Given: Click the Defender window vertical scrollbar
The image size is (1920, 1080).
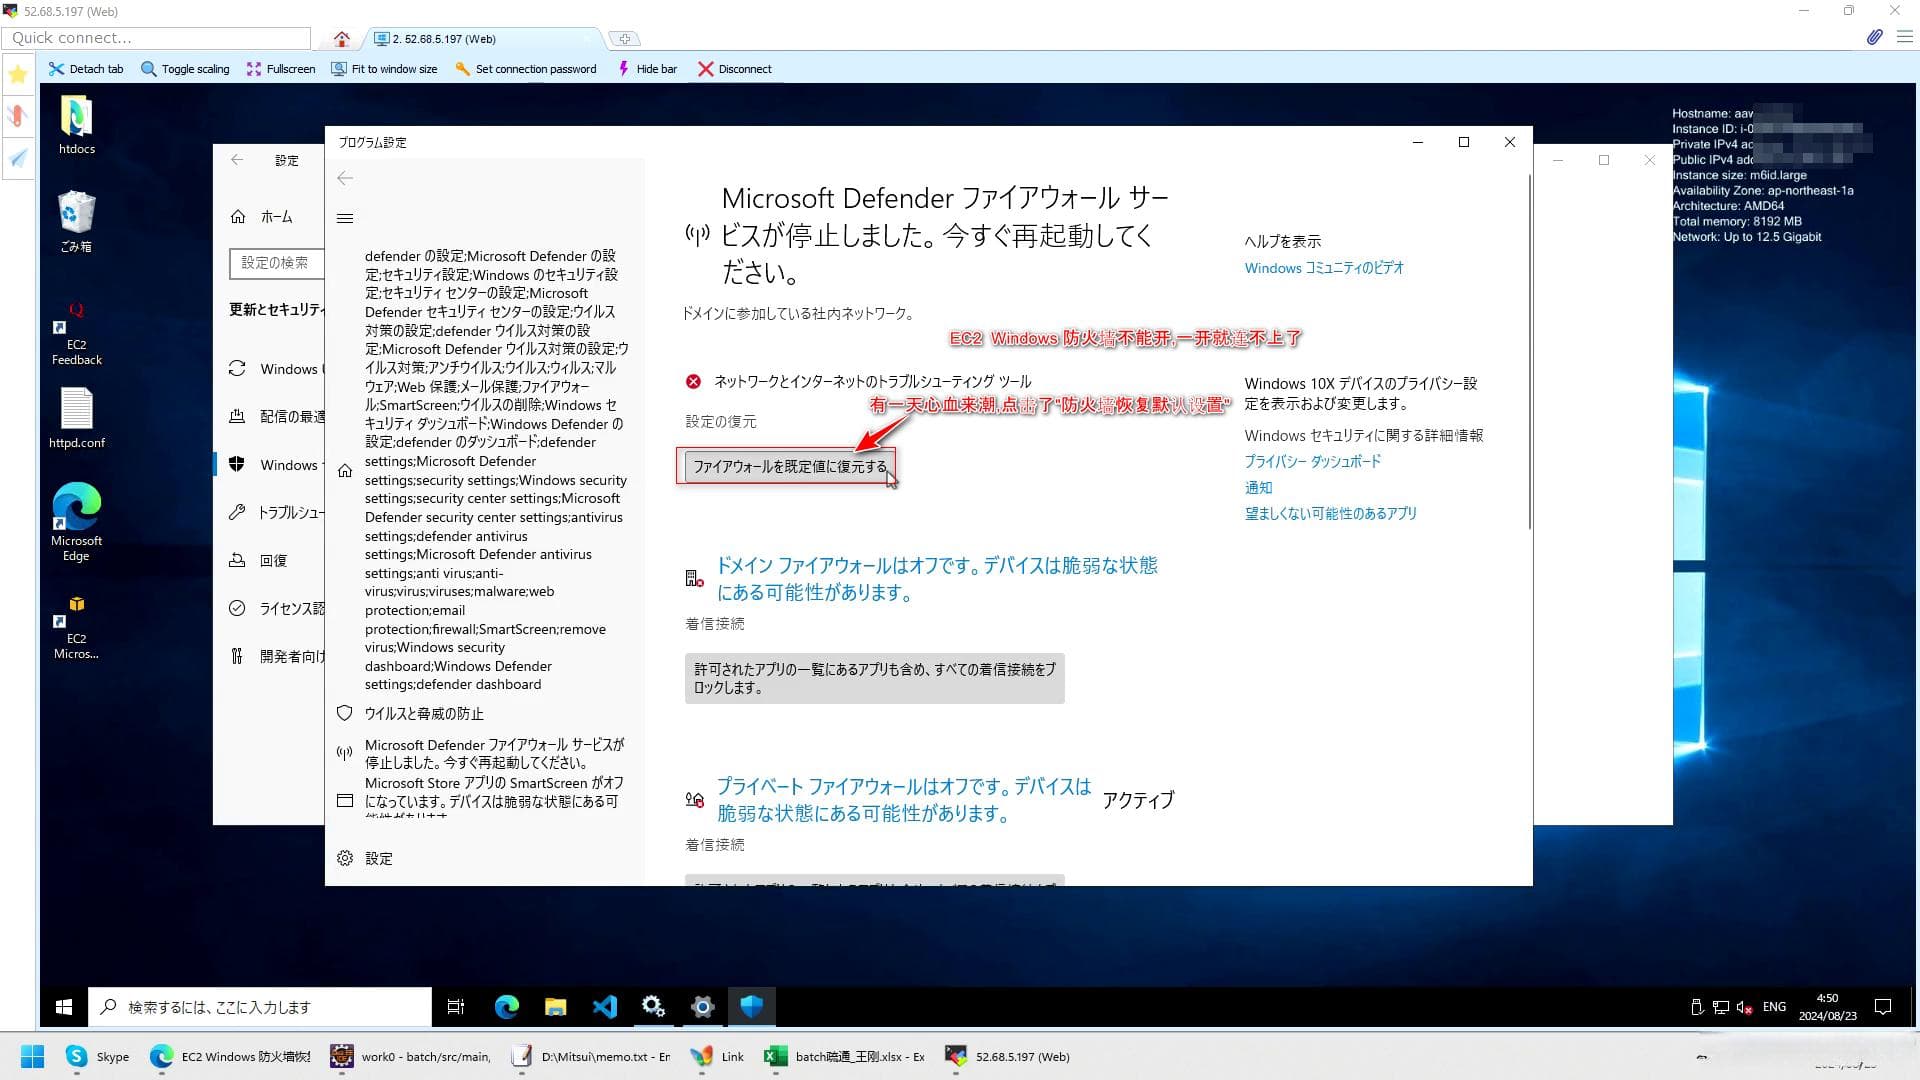Looking at the screenshot, I should pos(1528,350).
